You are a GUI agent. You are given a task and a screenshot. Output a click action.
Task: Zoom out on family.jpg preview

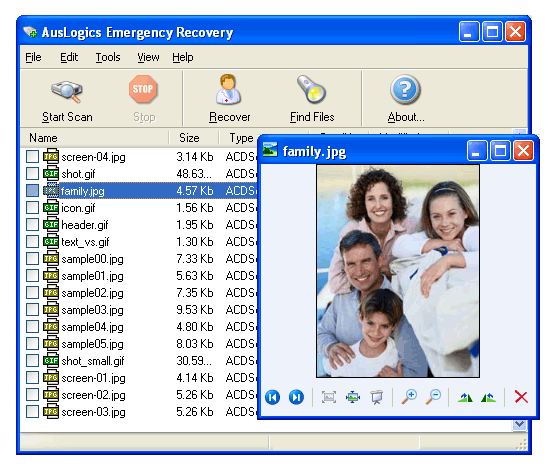click(433, 397)
